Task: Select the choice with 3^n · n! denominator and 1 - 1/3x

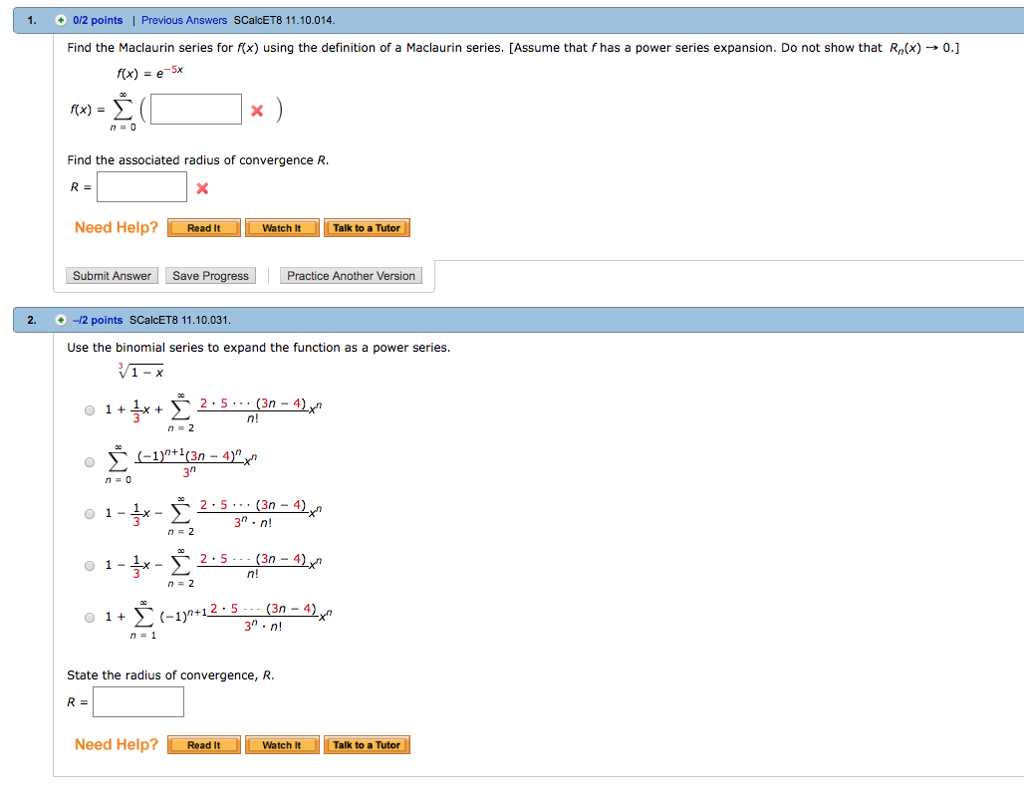Action: click(89, 513)
